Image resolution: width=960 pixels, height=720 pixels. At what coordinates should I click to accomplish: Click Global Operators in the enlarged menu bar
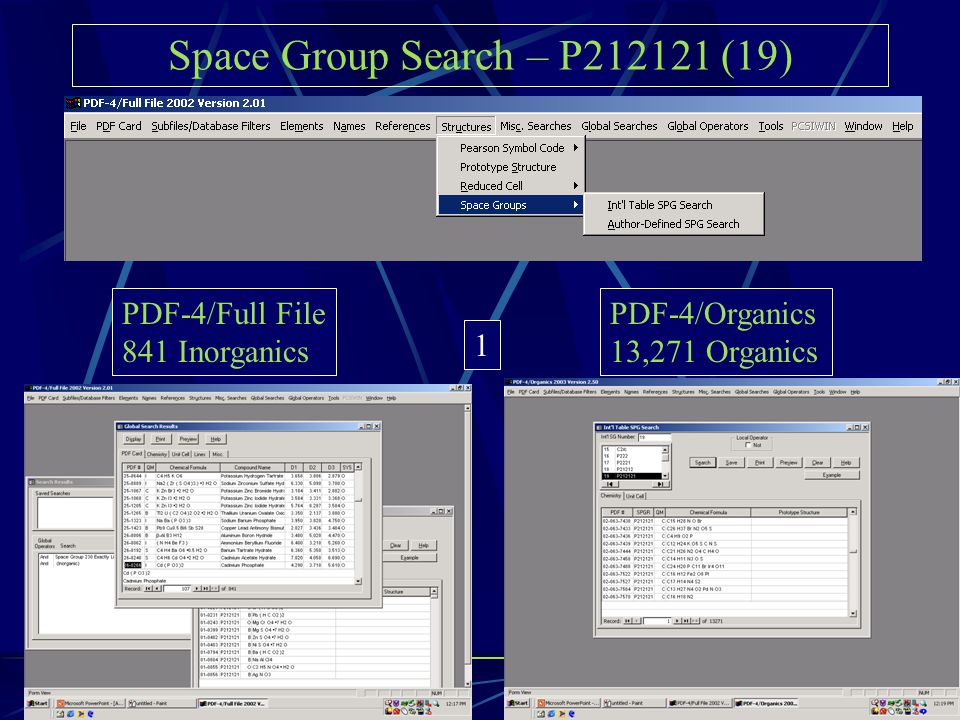point(708,126)
